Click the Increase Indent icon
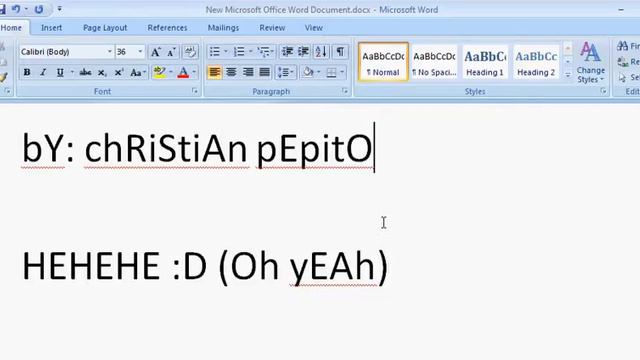Image resolution: width=640 pixels, height=360 pixels. (x=304, y=52)
